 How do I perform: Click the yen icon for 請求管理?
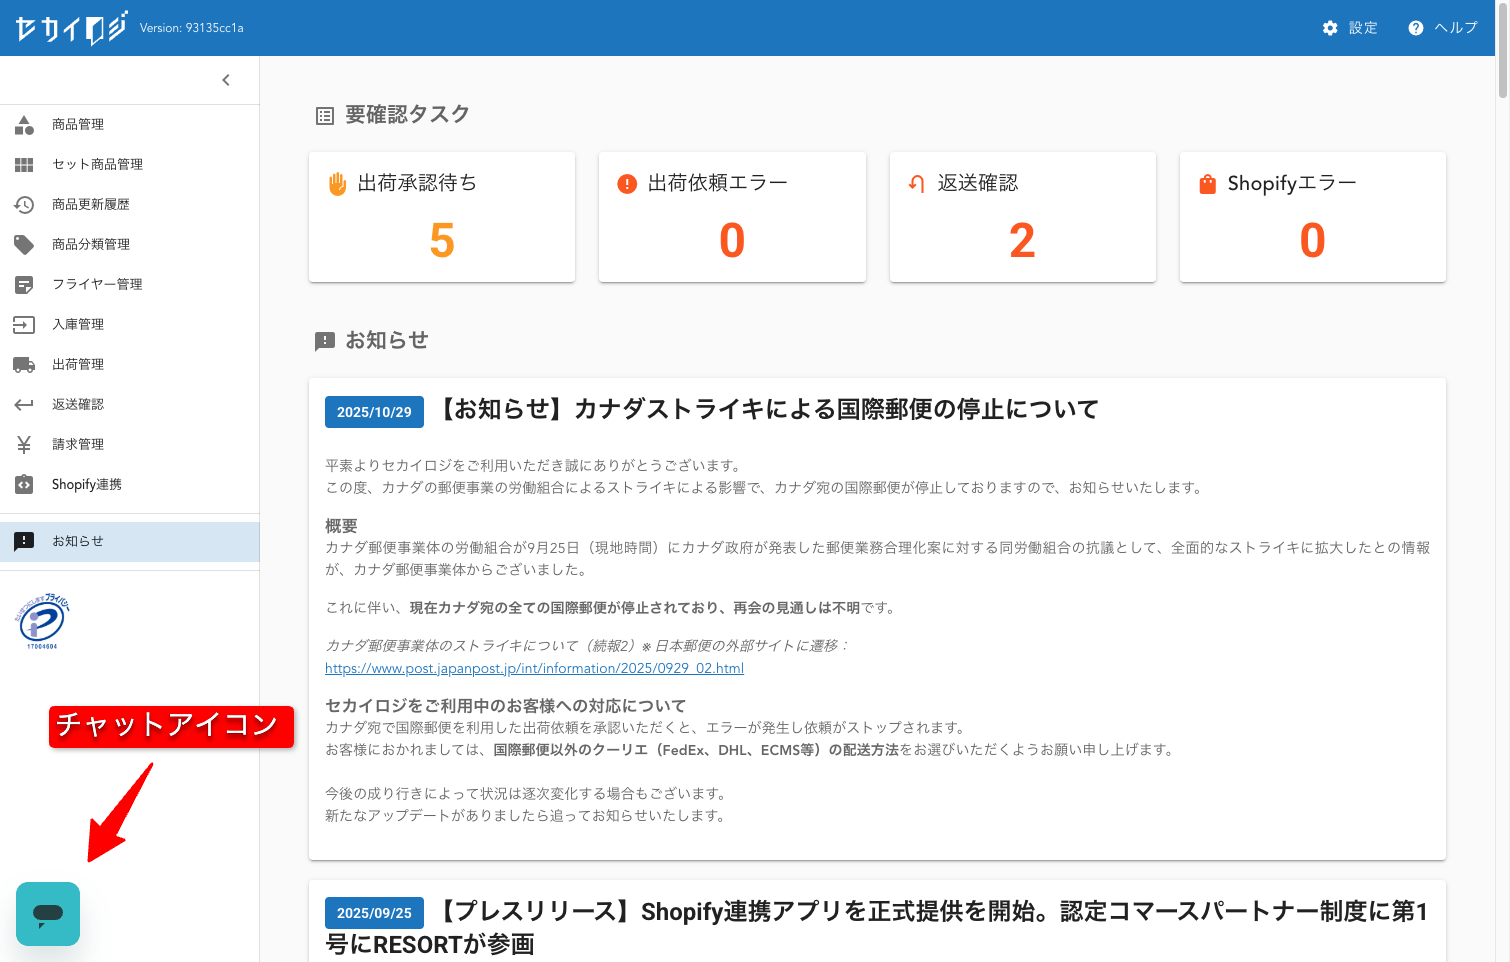tap(24, 445)
